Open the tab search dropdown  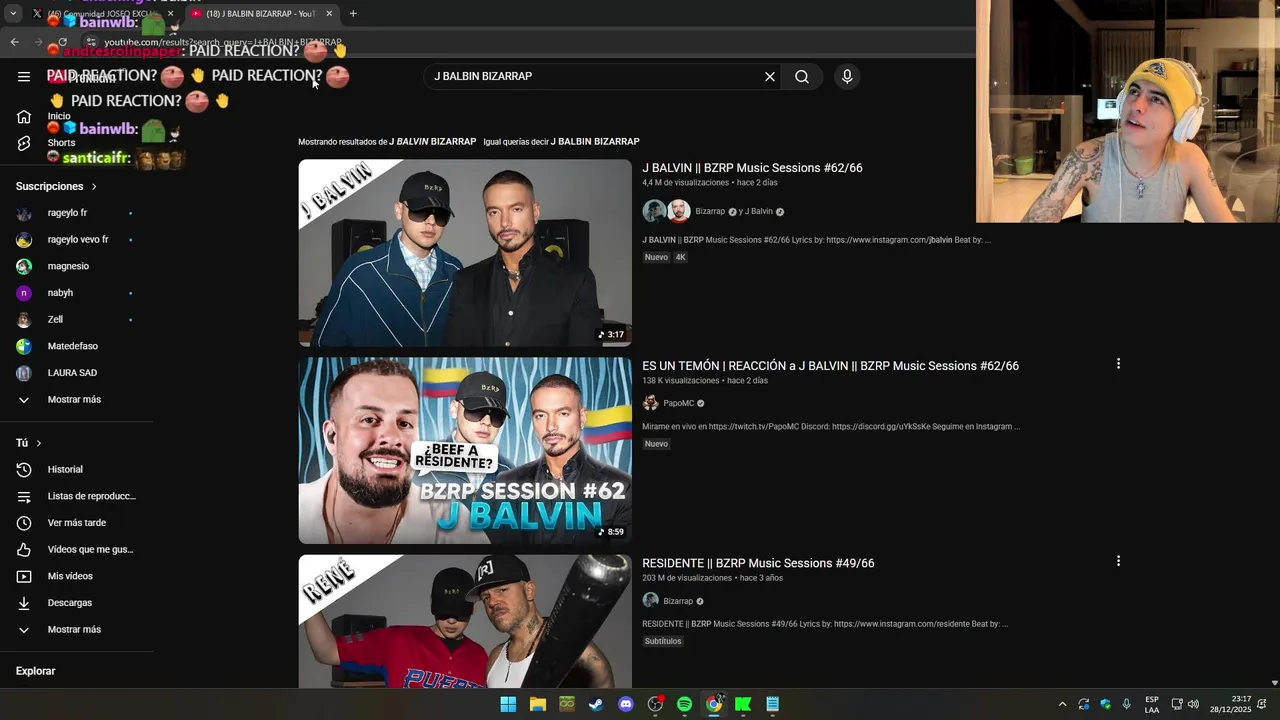(13, 14)
